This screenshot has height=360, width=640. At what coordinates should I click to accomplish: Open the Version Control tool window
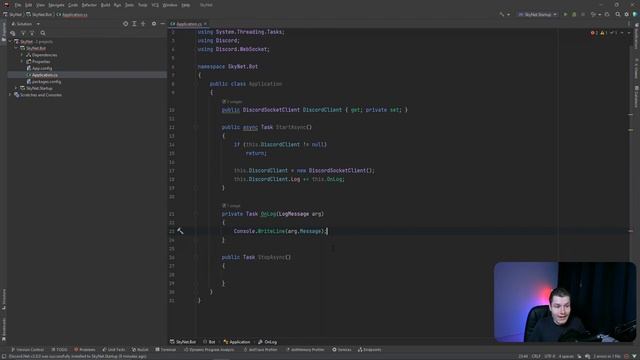coord(27,350)
